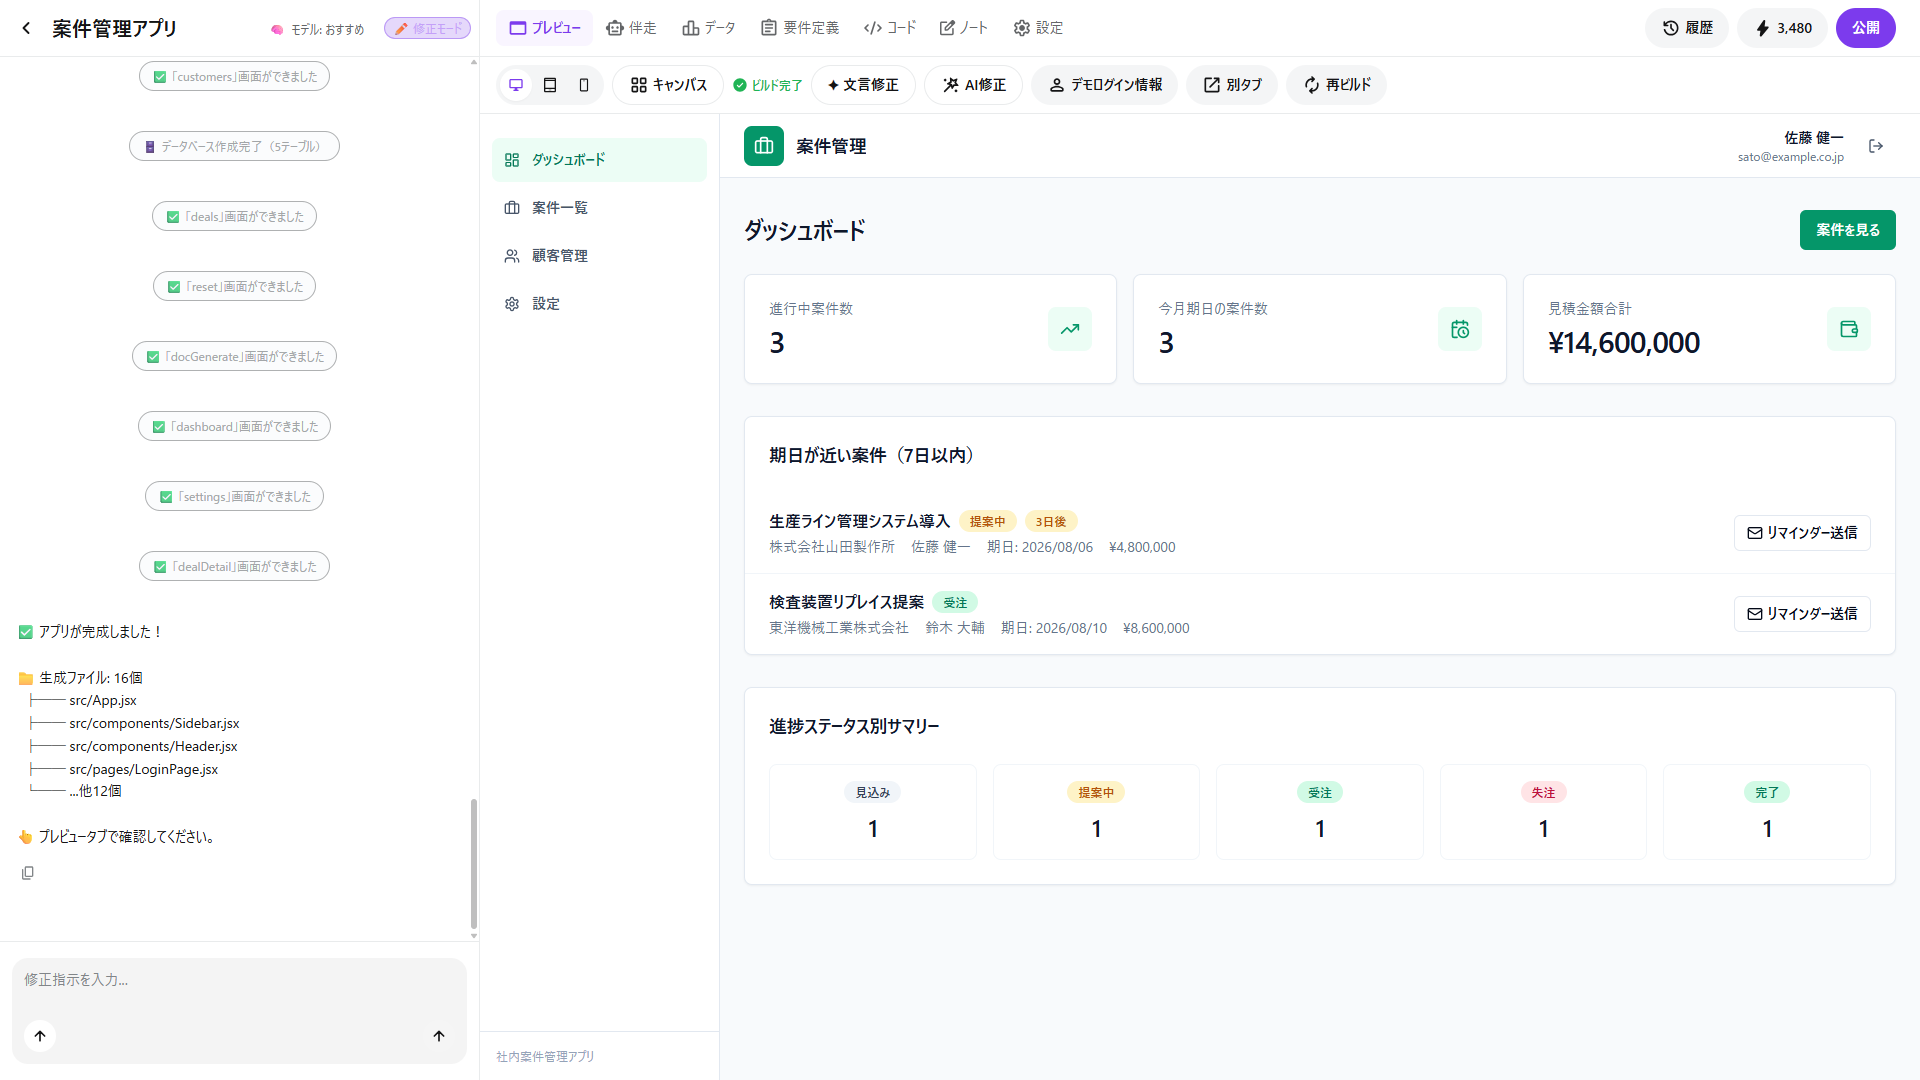
Task: Click the データベース作成完了 (5テーブル) chip
Action: click(234, 146)
